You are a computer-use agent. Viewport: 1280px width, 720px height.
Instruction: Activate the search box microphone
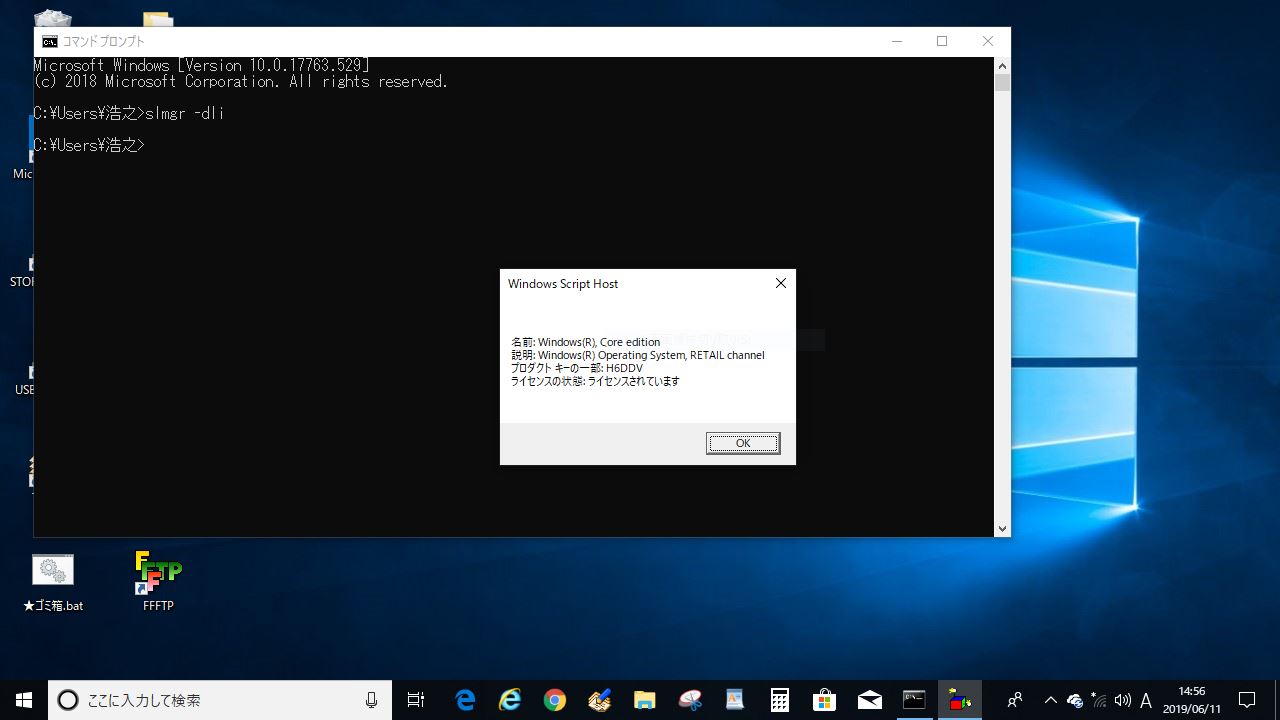(x=372, y=700)
